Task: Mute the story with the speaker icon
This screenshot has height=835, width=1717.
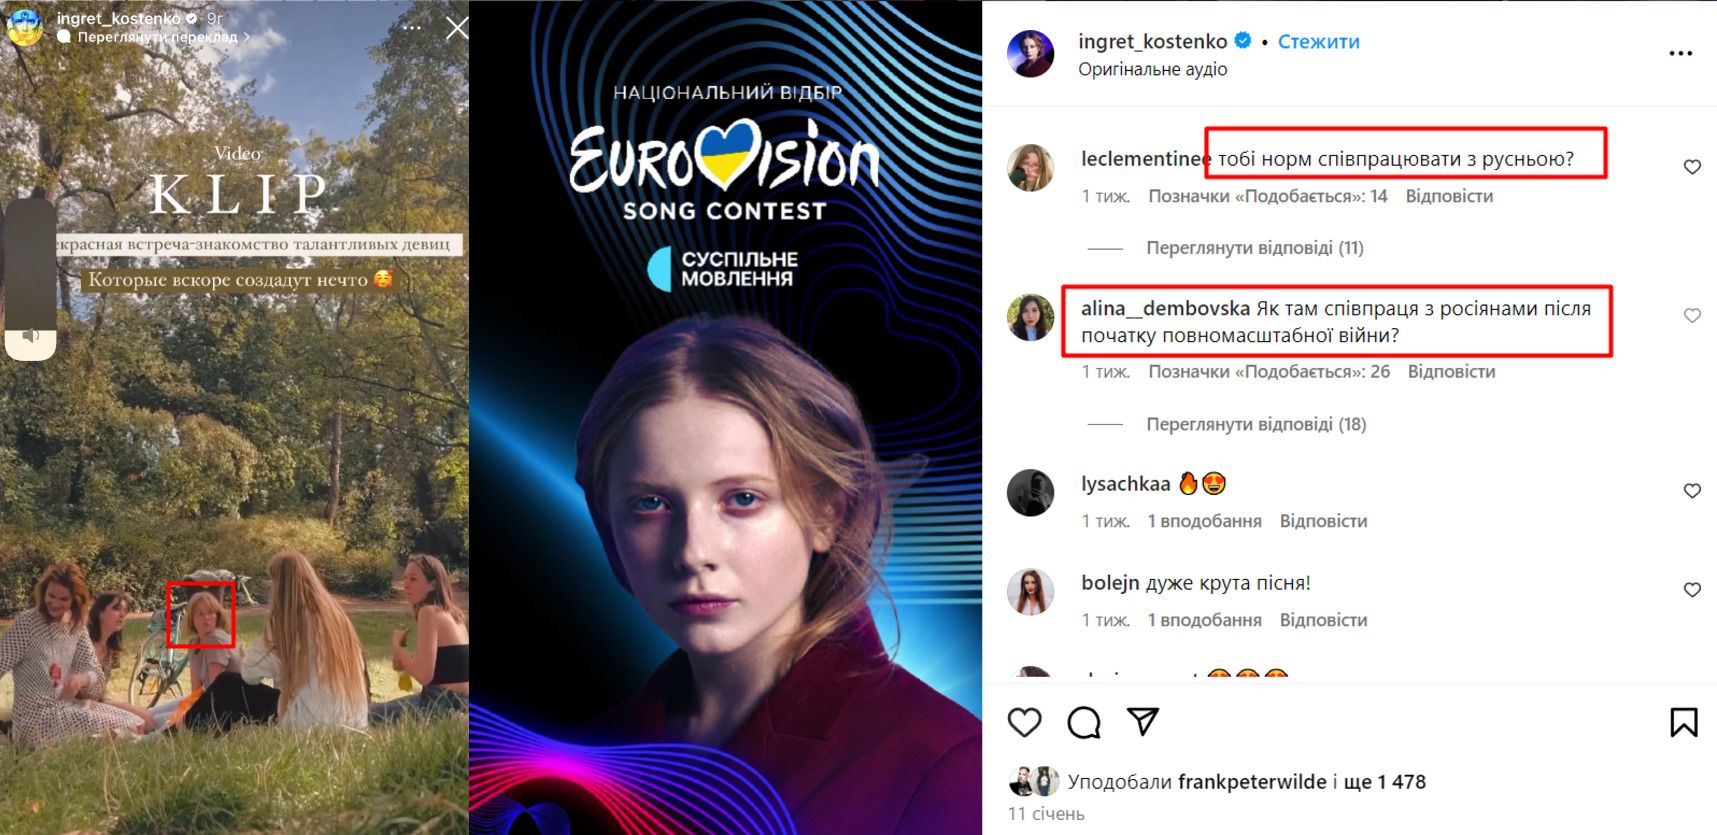Action: [31, 336]
